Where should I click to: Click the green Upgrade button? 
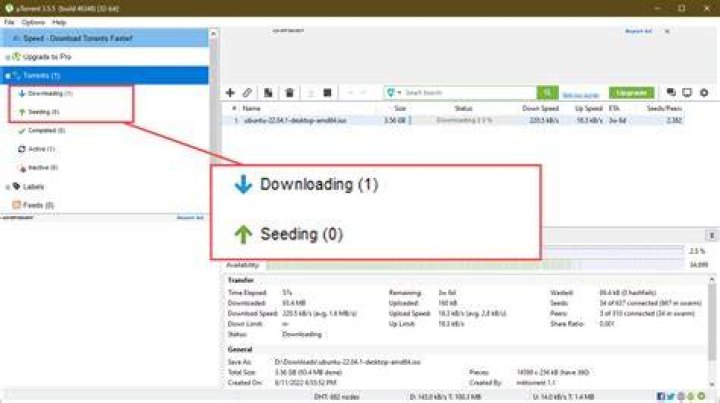631,93
